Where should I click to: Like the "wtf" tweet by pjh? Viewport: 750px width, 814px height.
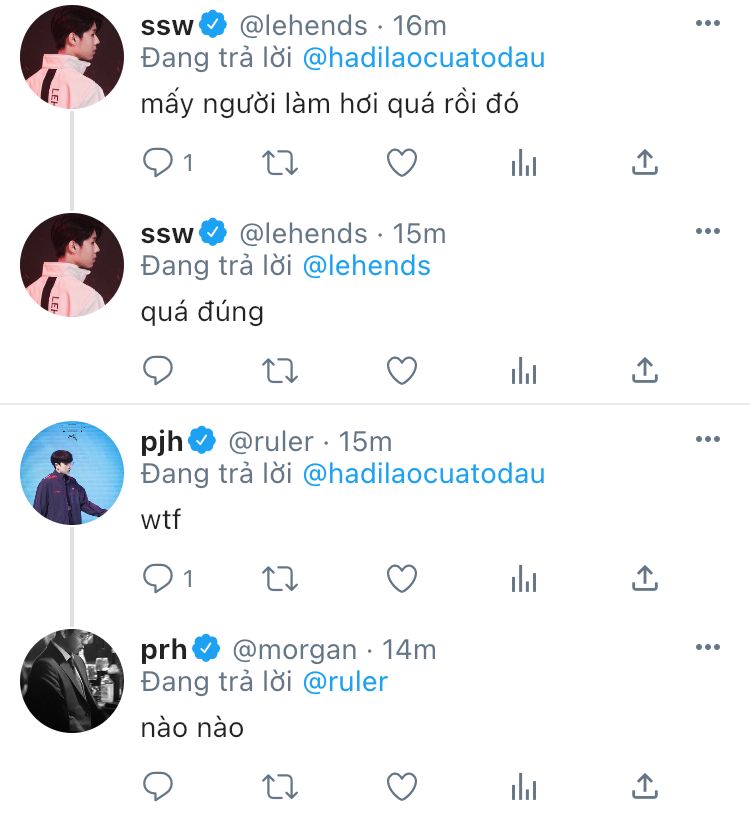coord(402,578)
